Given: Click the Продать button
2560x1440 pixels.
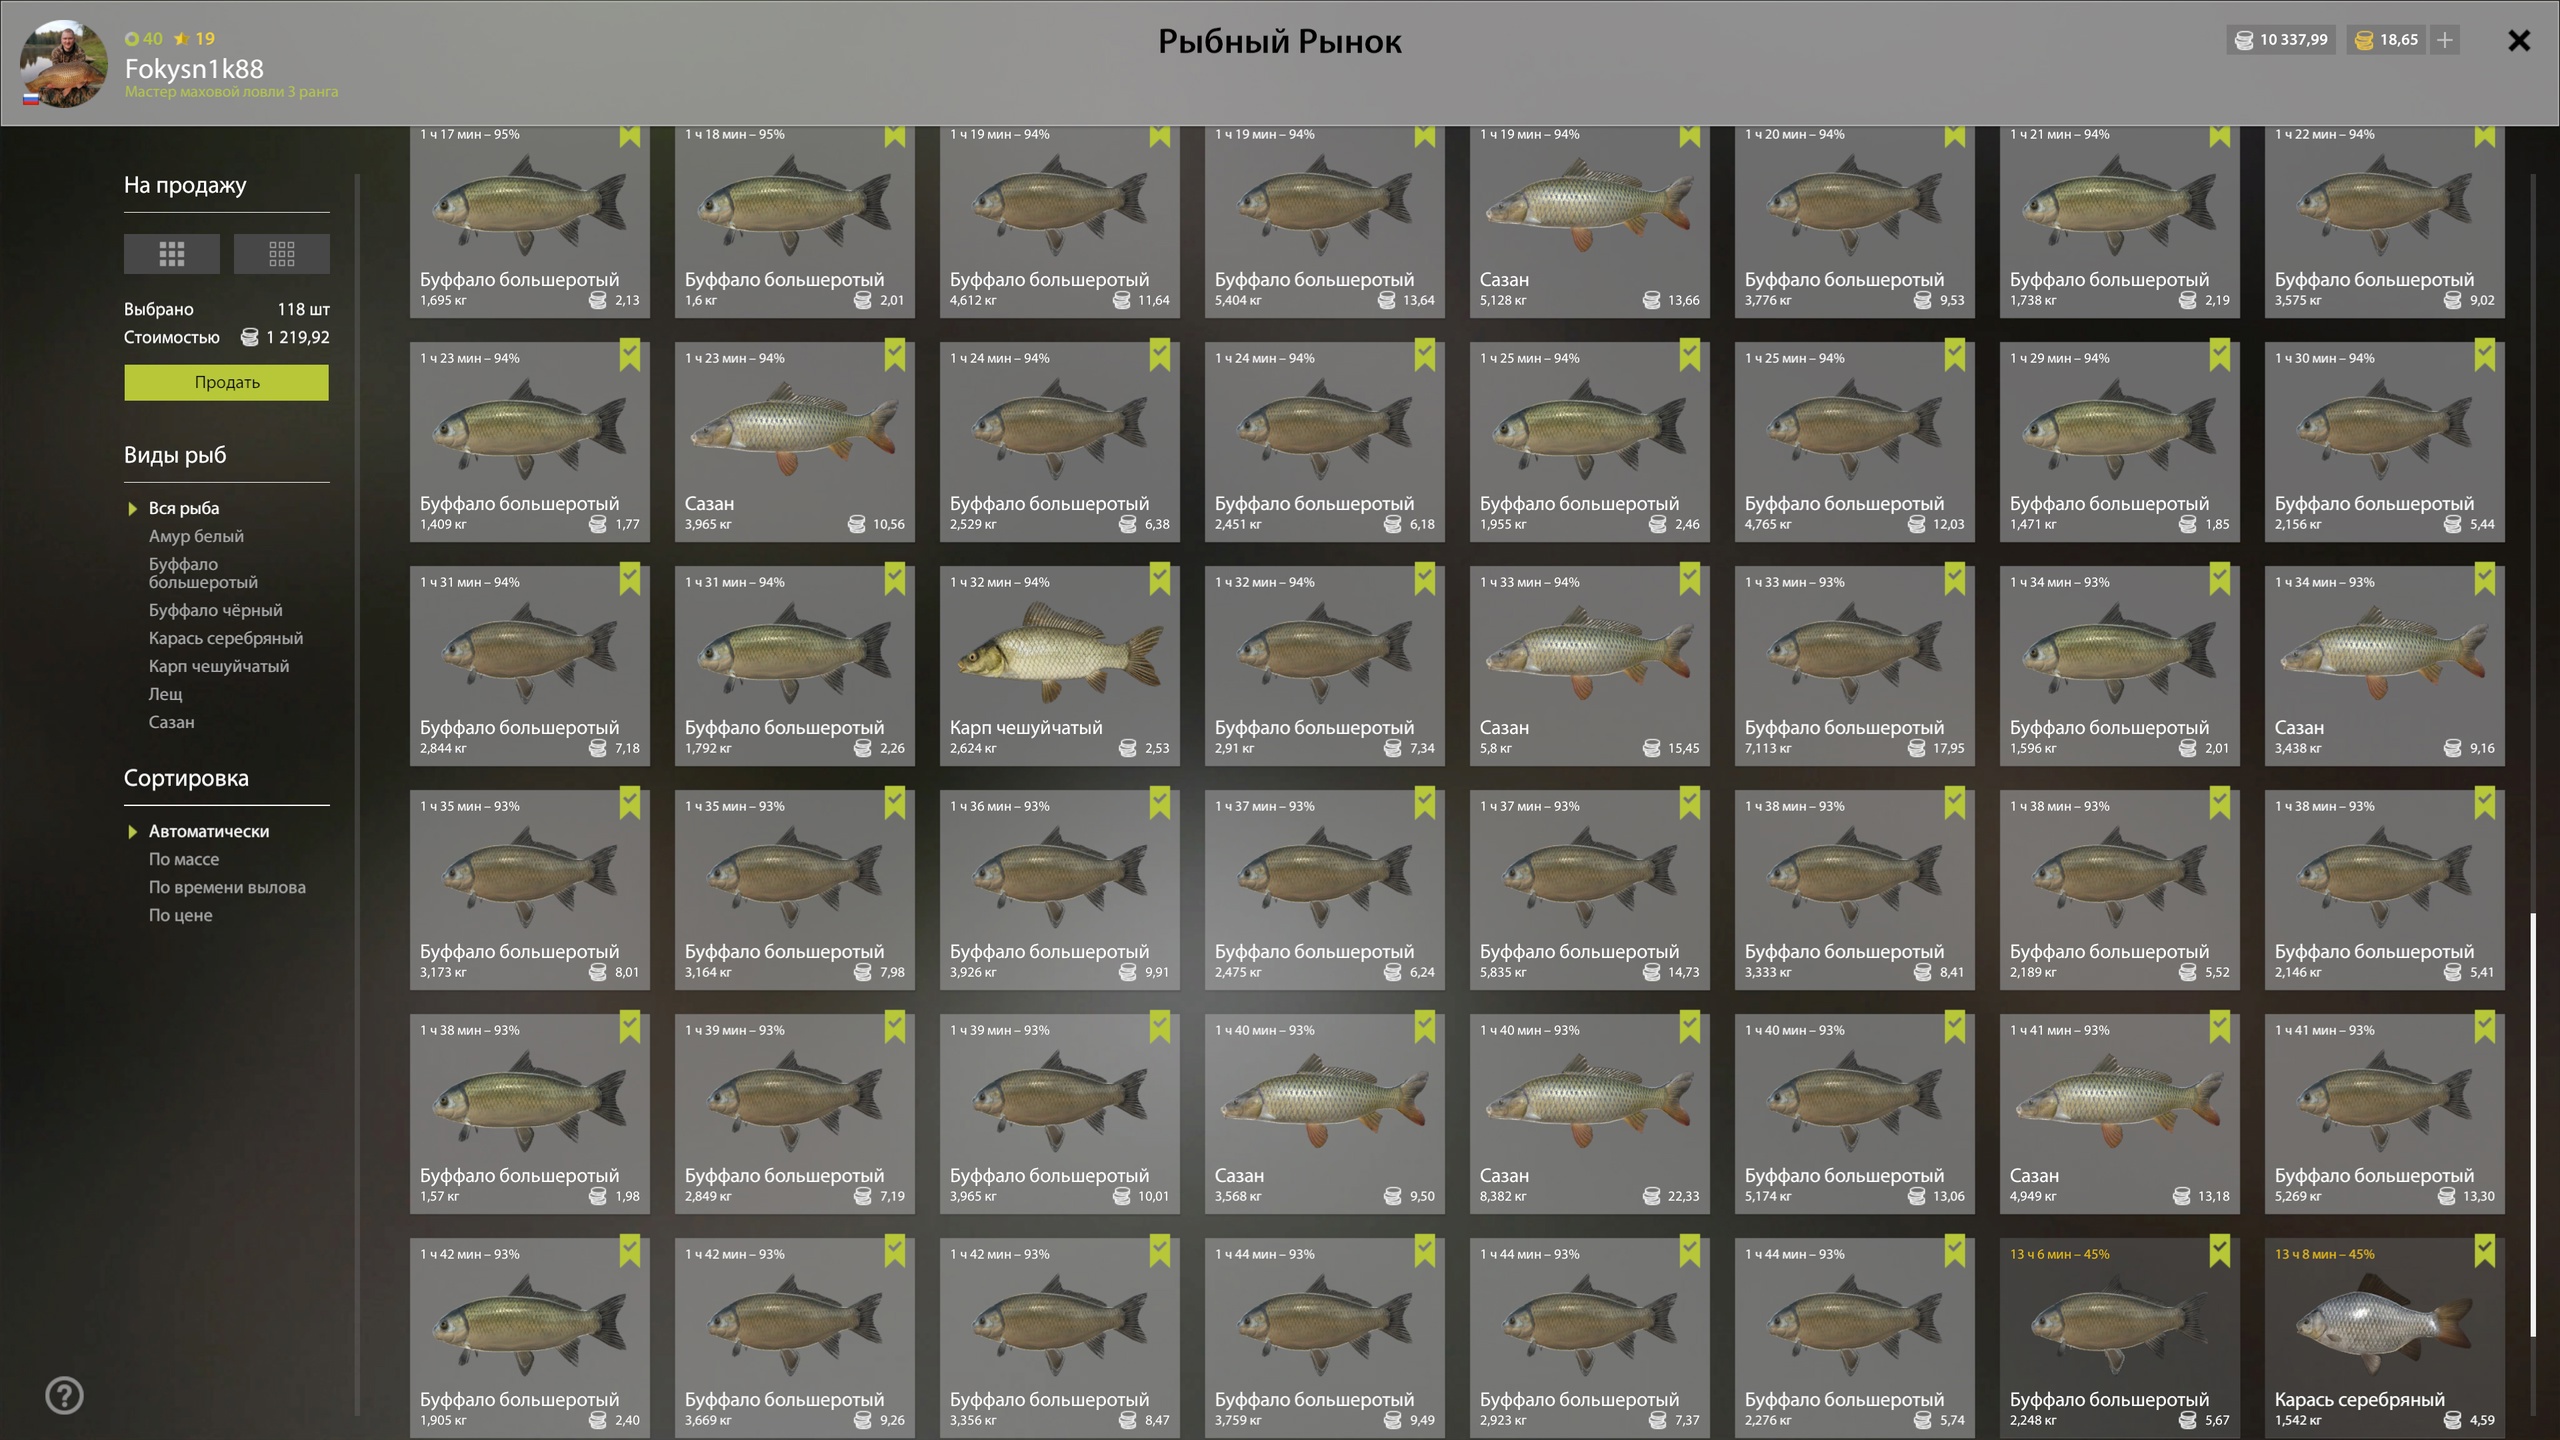Looking at the screenshot, I should tap(227, 382).
